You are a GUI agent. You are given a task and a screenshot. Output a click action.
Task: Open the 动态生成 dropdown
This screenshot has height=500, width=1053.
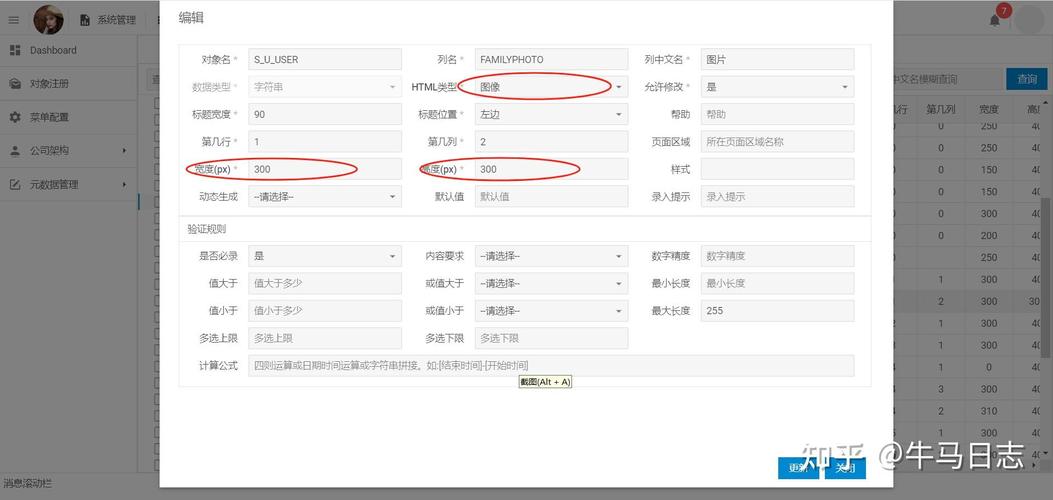point(325,197)
